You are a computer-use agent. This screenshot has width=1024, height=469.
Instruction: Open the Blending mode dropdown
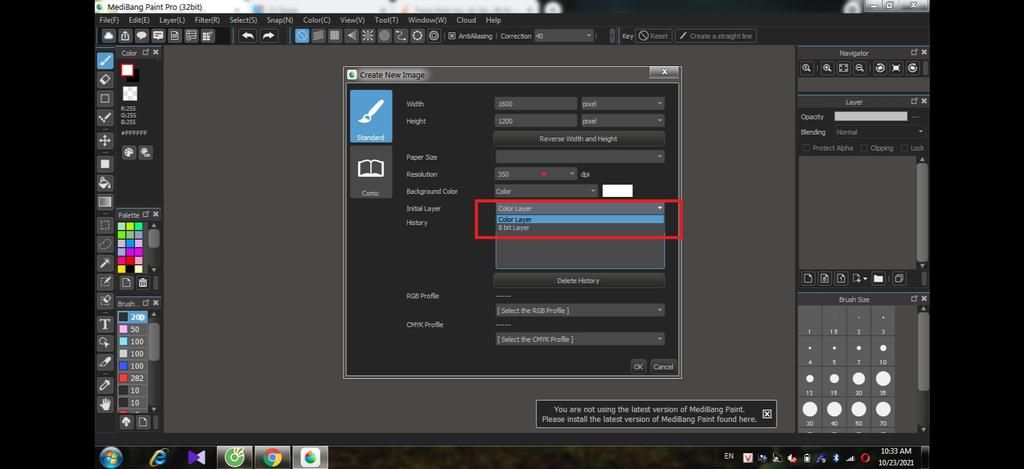879,132
